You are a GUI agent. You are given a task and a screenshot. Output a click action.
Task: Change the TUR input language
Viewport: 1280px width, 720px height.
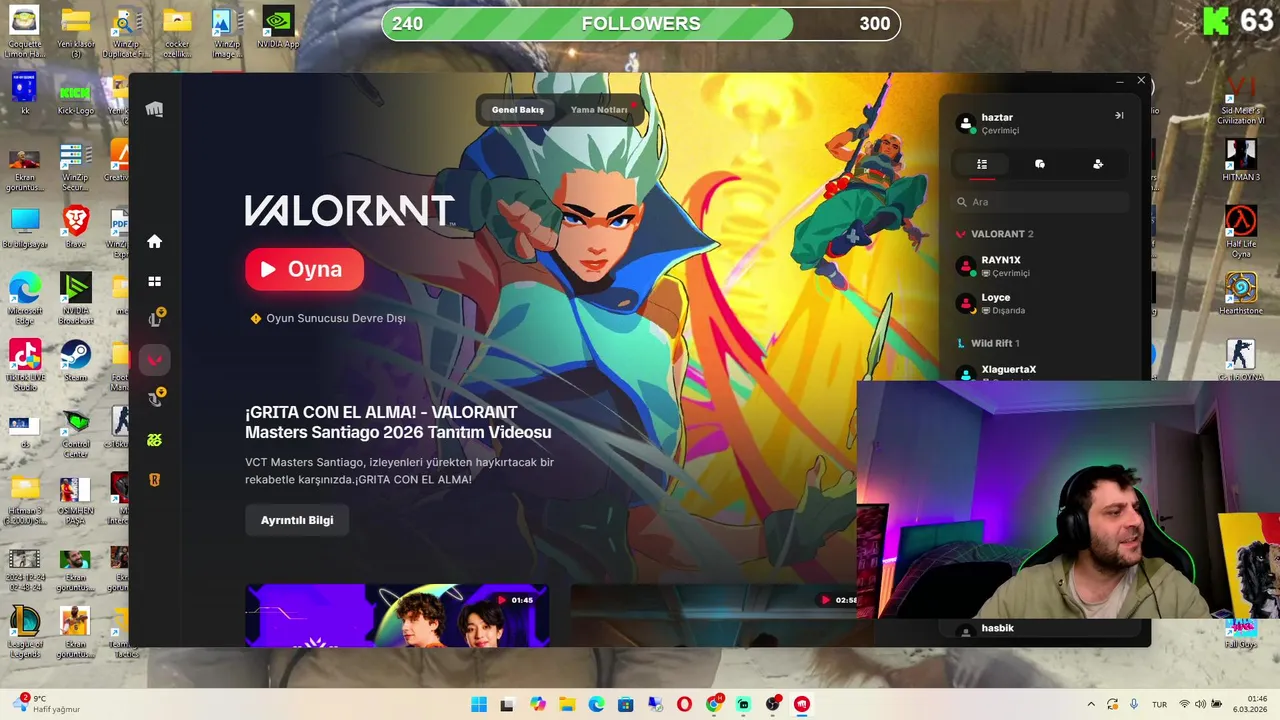click(1160, 704)
